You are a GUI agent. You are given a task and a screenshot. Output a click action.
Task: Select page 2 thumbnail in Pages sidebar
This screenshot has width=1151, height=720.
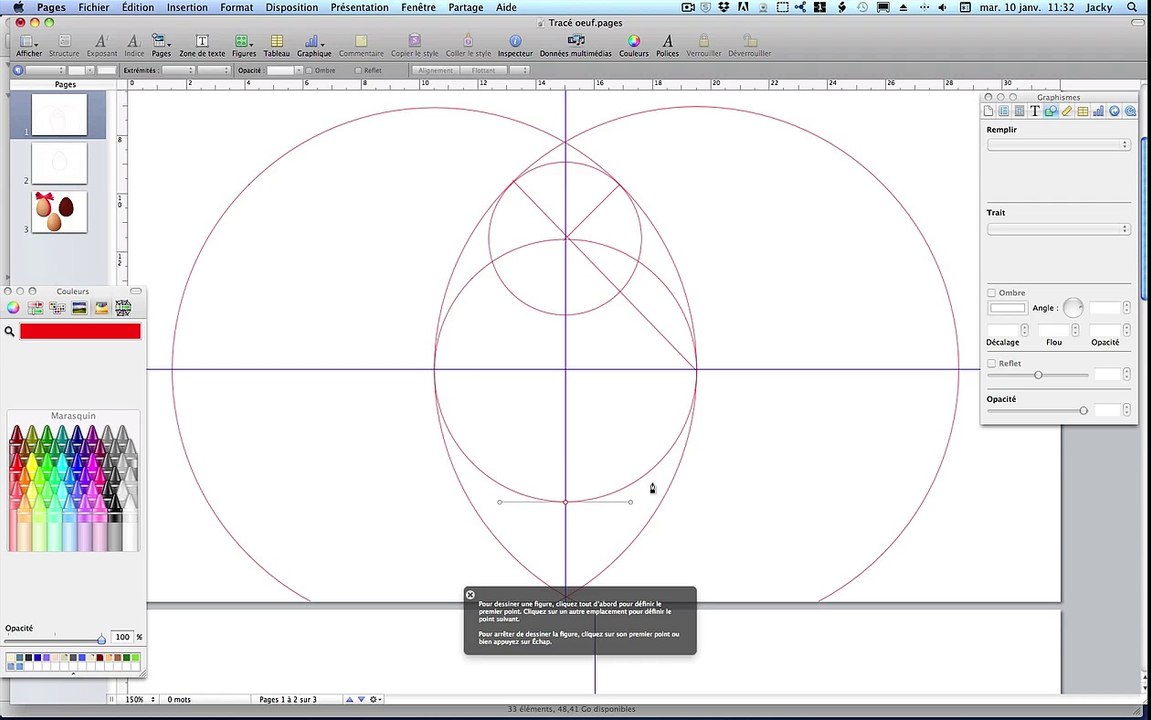59,163
